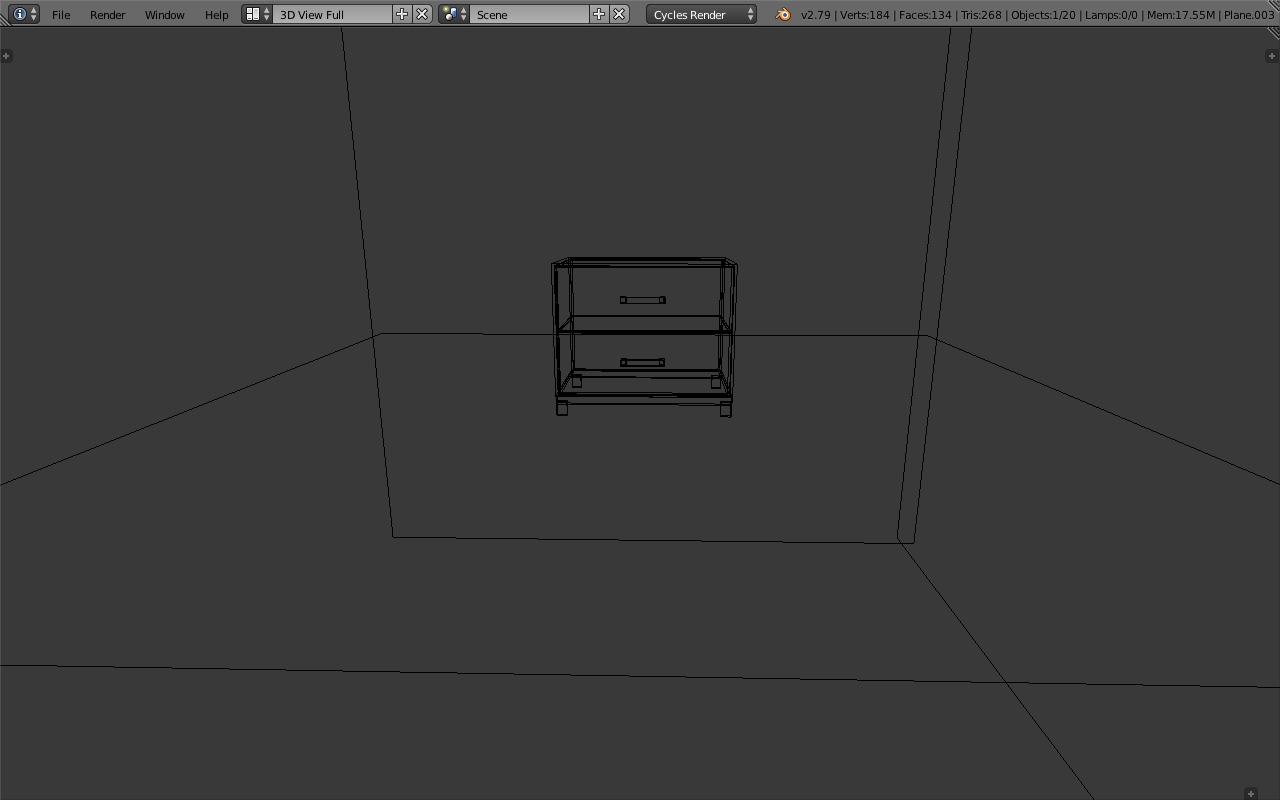This screenshot has height=800, width=1280.
Task: Open the Window menu
Action: (165, 15)
